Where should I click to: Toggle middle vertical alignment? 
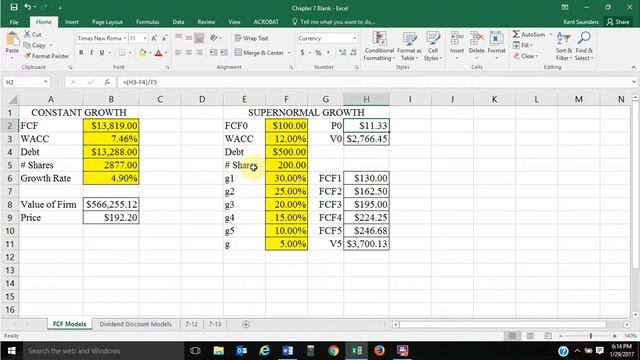189,38
